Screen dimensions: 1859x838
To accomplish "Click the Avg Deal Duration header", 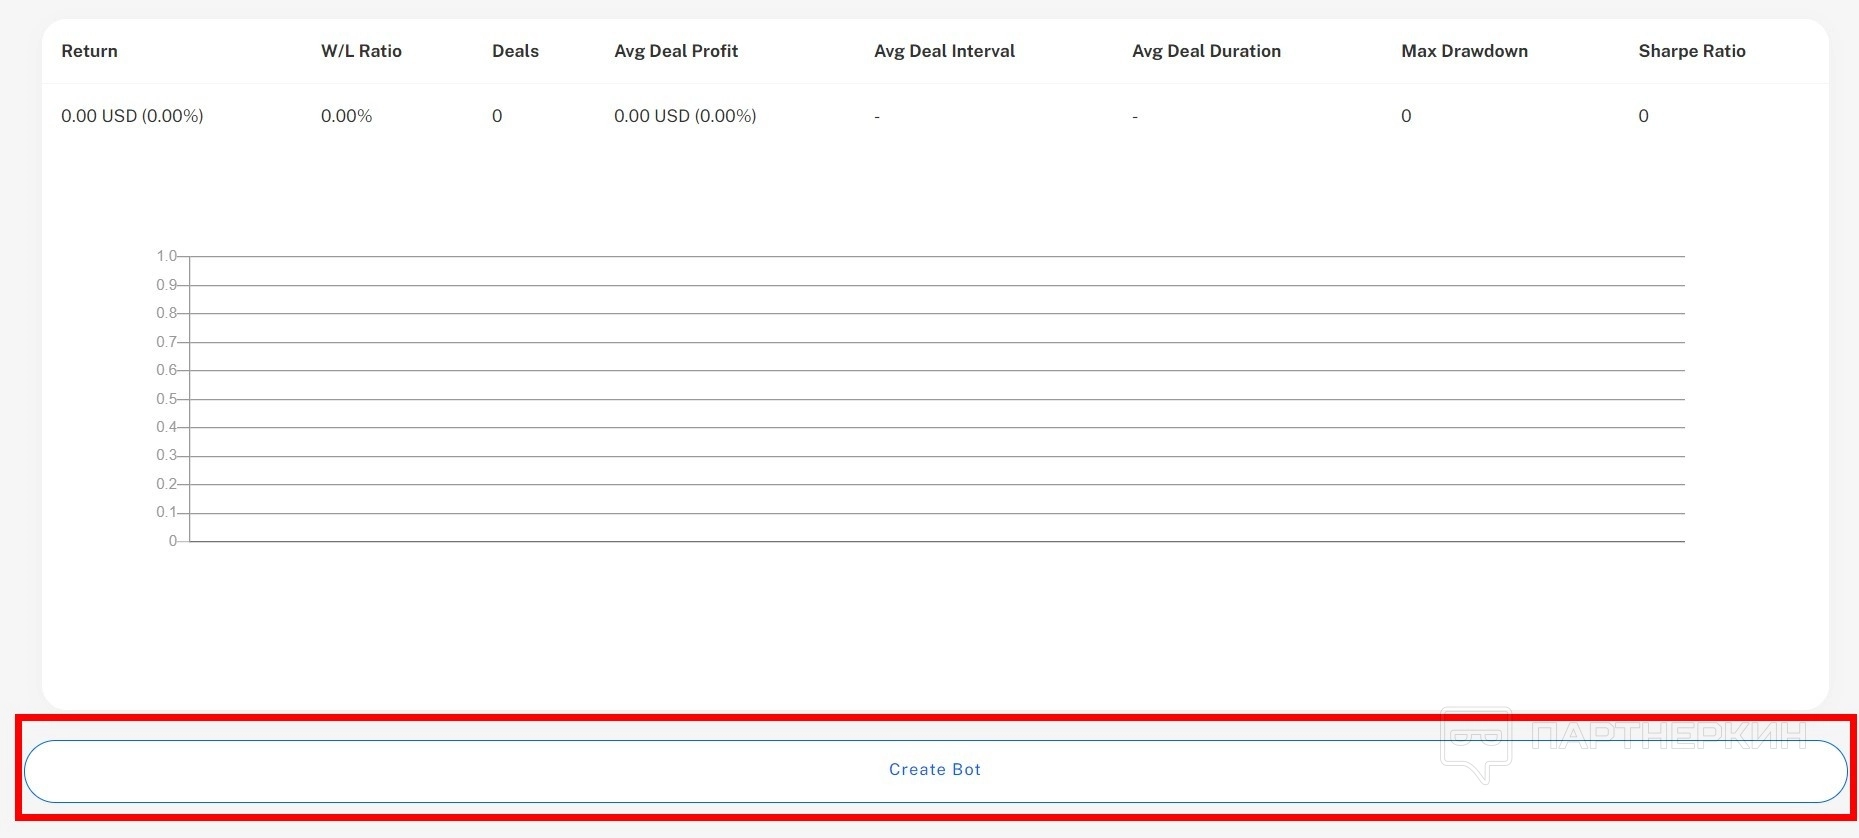I will 1206,51.
